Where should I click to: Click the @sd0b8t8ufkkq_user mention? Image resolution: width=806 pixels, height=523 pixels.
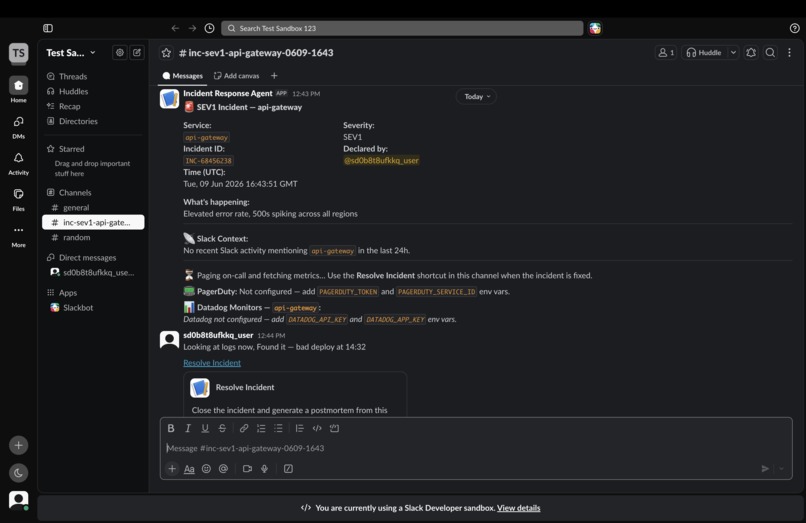pos(381,160)
